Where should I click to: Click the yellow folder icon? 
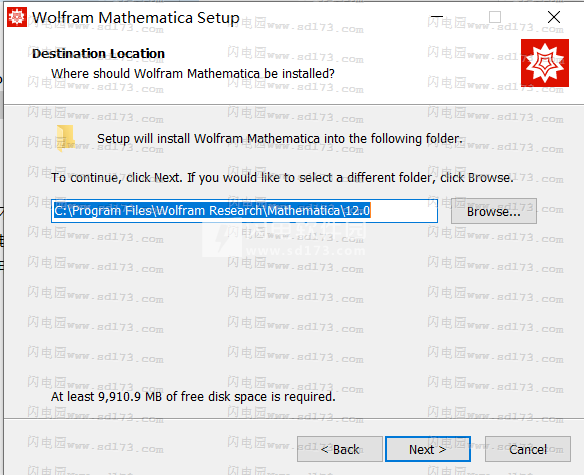click(66, 139)
